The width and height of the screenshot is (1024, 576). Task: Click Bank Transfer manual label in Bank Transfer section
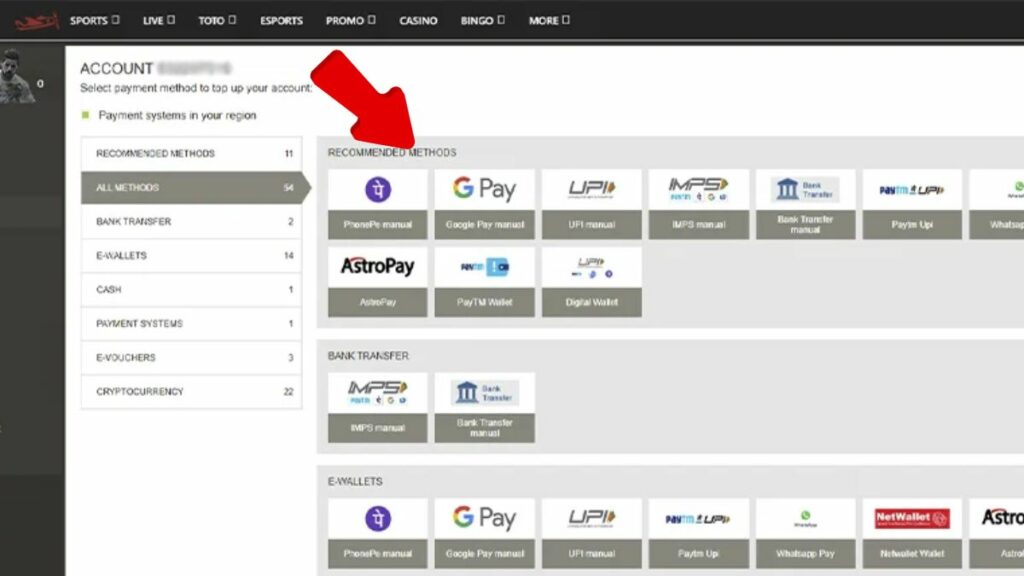485,428
